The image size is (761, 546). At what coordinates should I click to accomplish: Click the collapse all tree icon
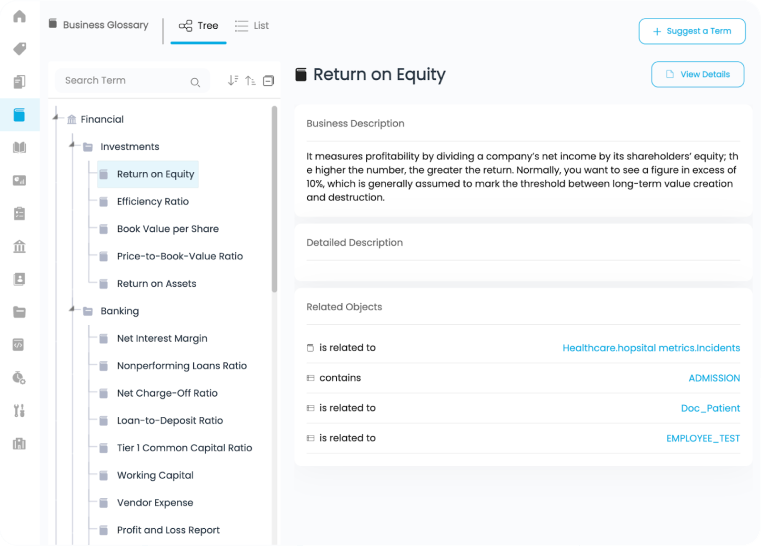[268, 81]
